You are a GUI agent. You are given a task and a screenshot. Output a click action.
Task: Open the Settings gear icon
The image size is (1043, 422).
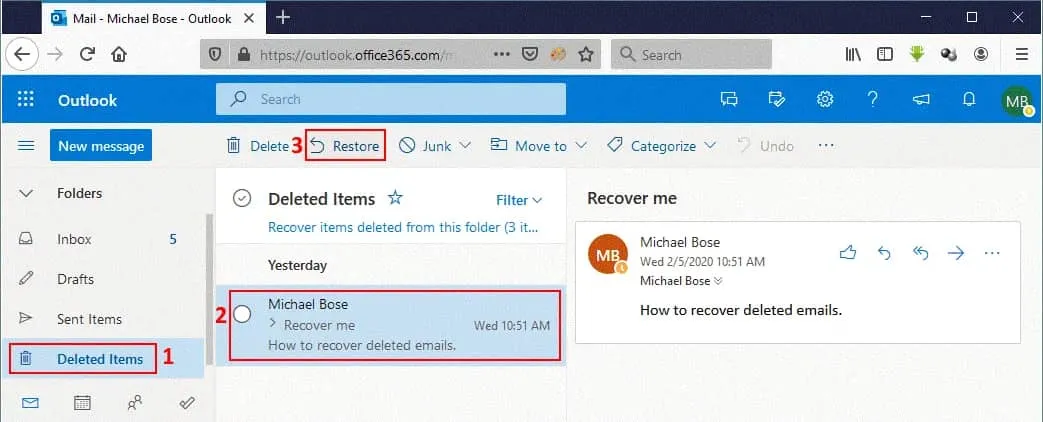coord(825,99)
